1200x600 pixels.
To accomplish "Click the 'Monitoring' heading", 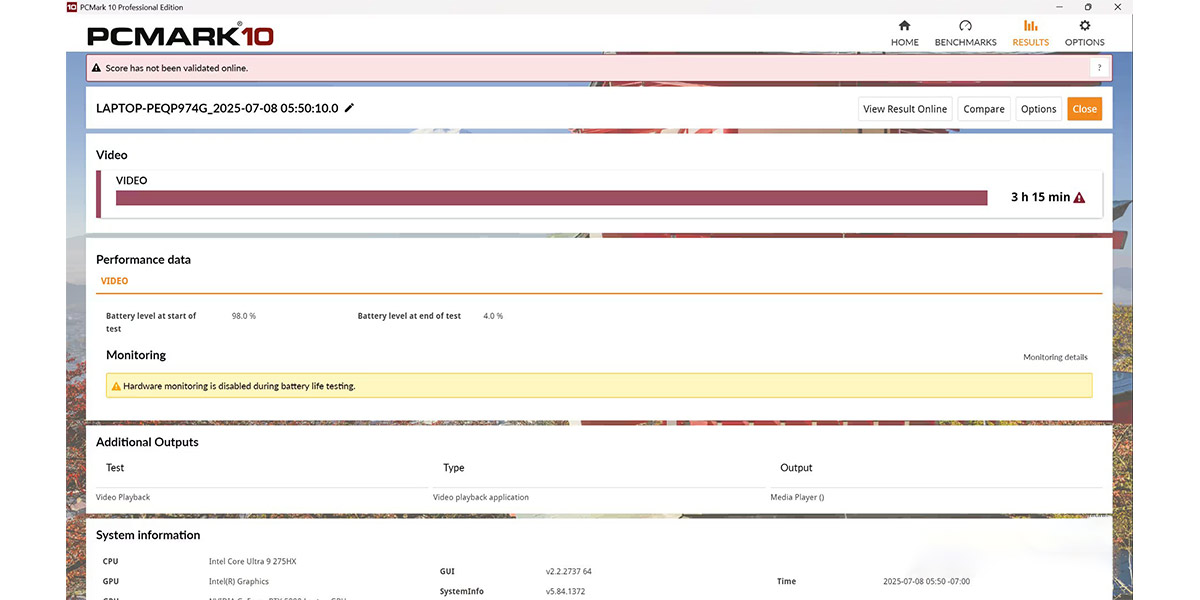I will tap(136, 355).
